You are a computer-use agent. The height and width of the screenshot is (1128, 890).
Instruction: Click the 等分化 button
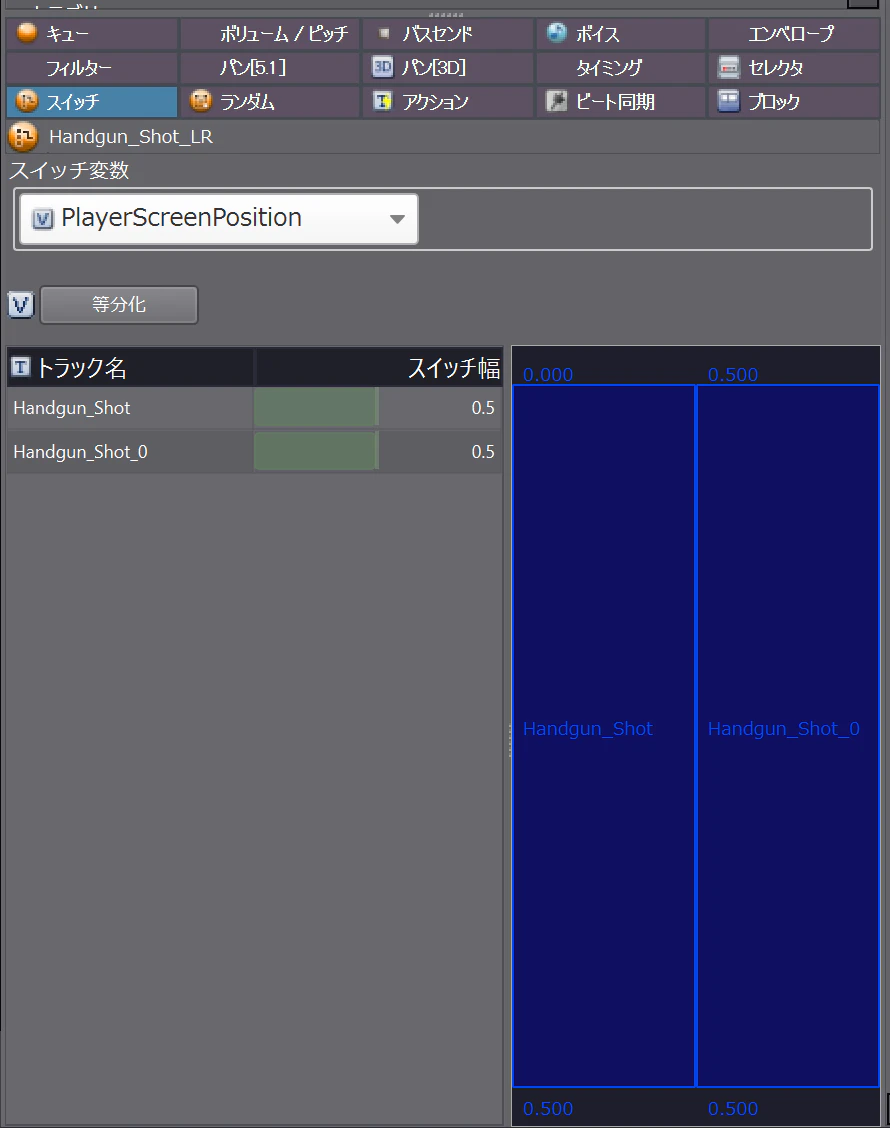(x=119, y=305)
